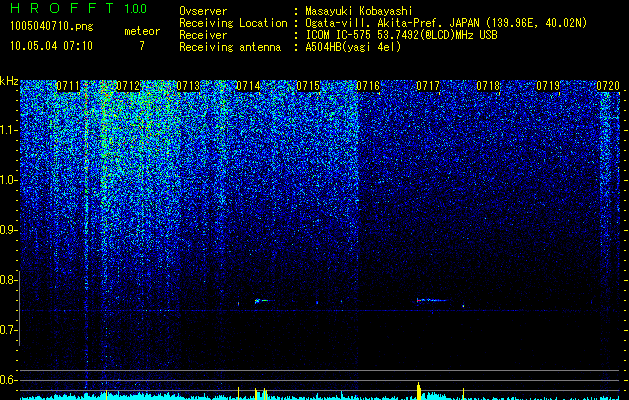Click the Receiving Location value line
This screenshot has width=629, height=400.
click(446, 23)
